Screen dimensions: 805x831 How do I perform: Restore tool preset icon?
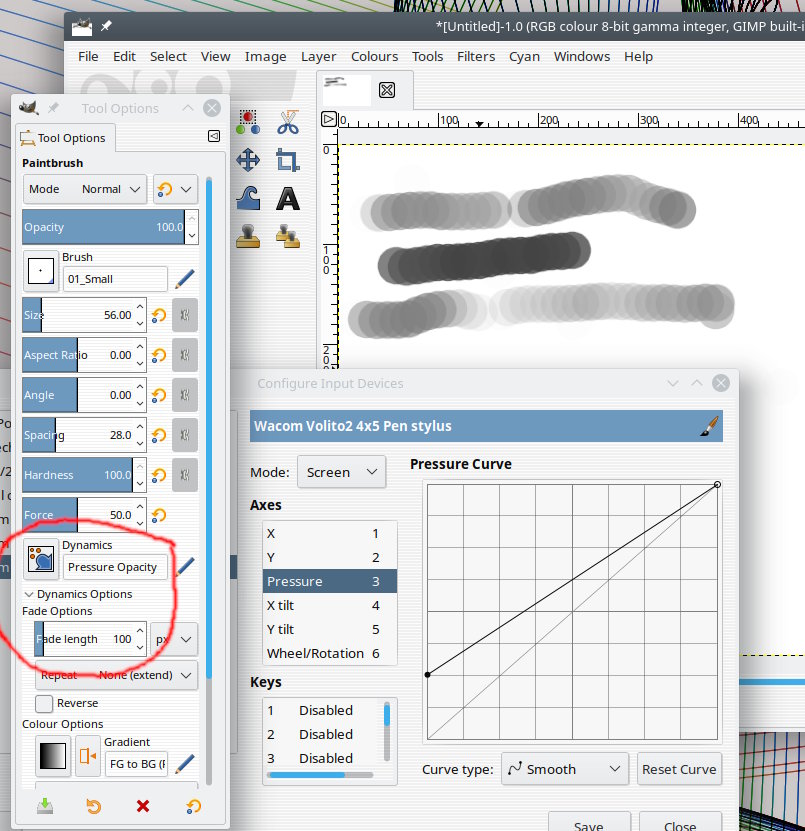point(93,806)
